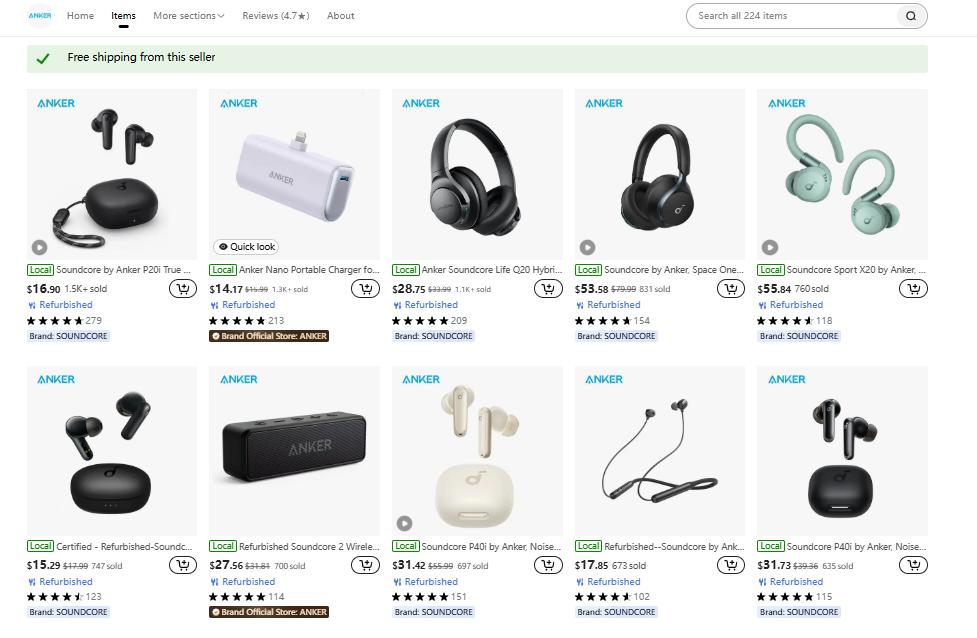Add white Soundcore P40i to cart

pyautogui.click(x=548, y=565)
